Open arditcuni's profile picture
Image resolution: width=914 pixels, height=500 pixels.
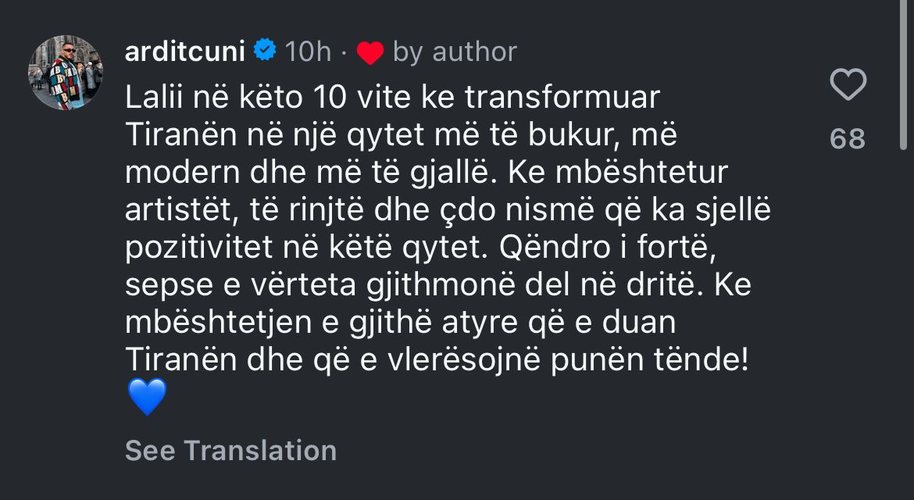65,74
